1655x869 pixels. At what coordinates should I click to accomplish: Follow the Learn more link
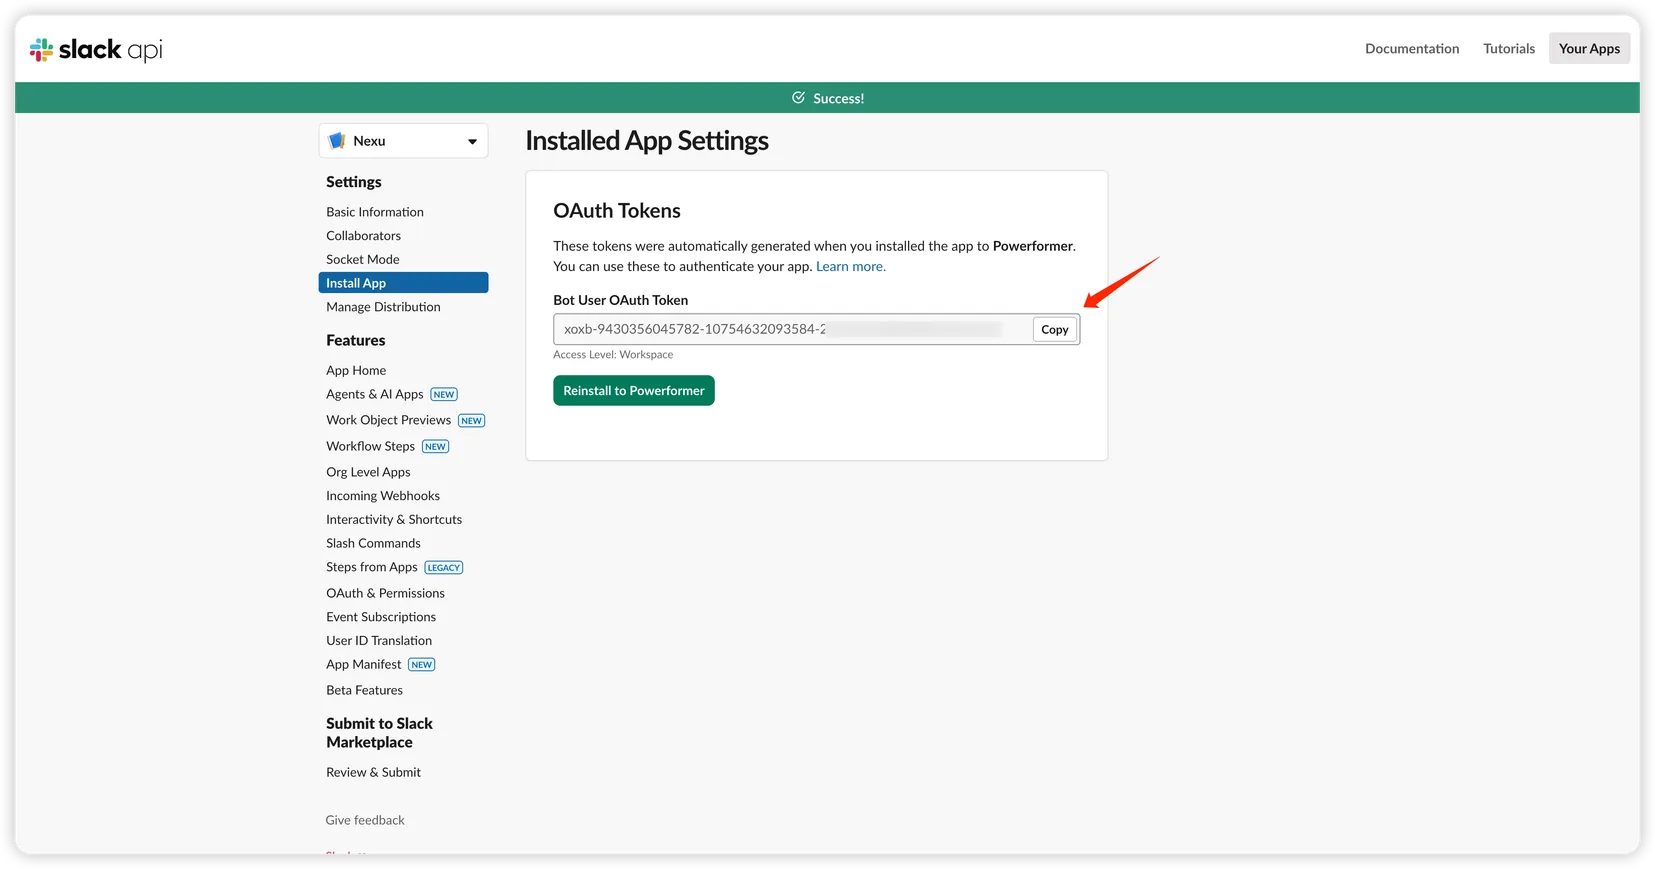[850, 267]
